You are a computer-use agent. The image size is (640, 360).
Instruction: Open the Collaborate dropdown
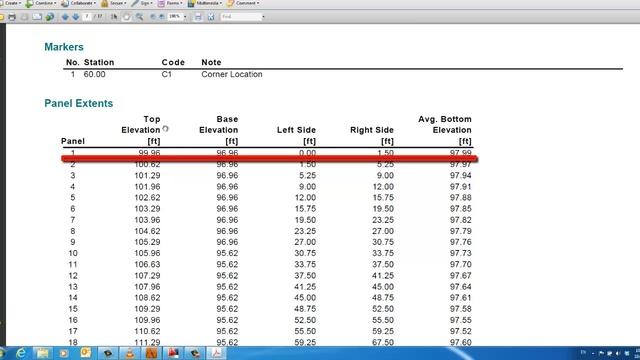(78, 3)
